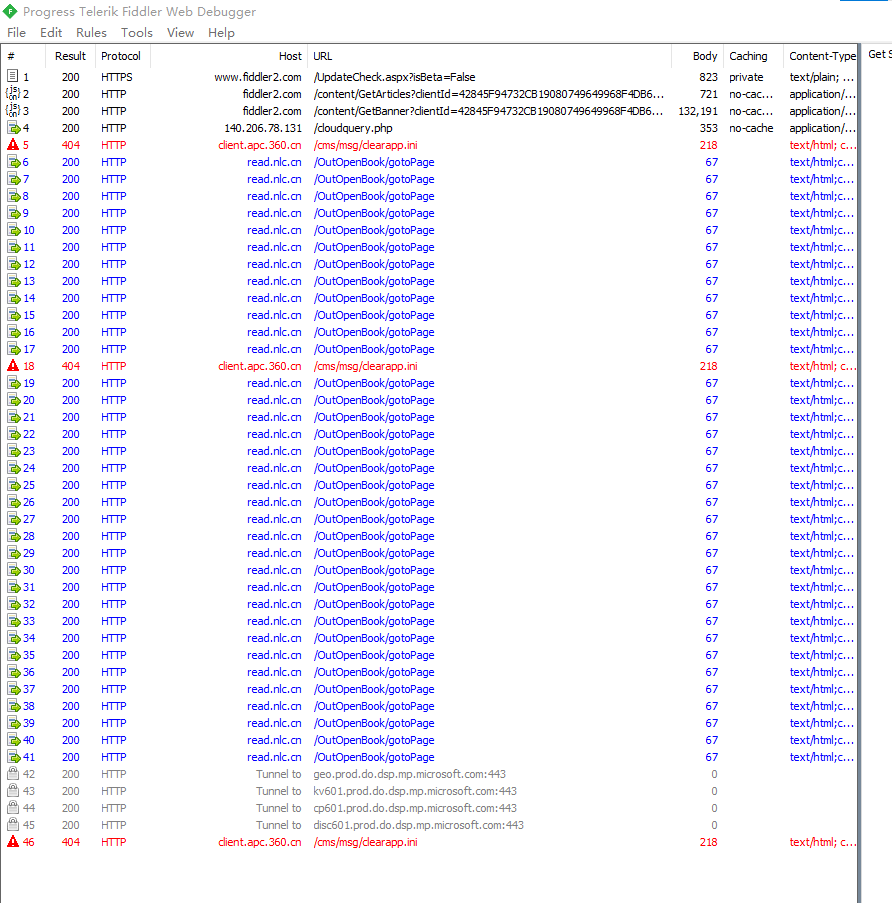Click the lock icon of session 42
The height and width of the screenshot is (903, 892).
pyautogui.click(x=13, y=773)
